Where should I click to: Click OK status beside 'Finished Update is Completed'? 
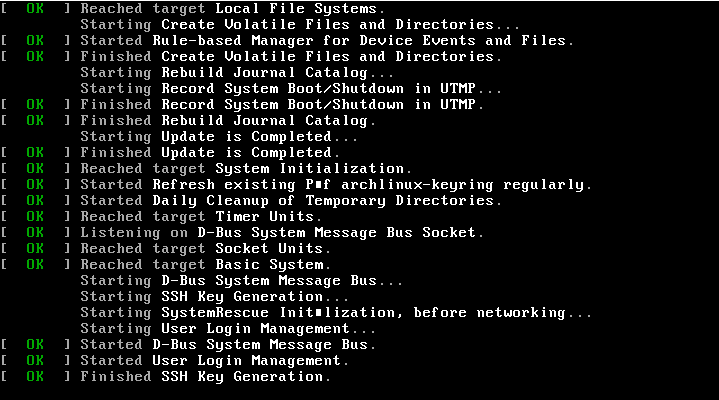(35, 153)
